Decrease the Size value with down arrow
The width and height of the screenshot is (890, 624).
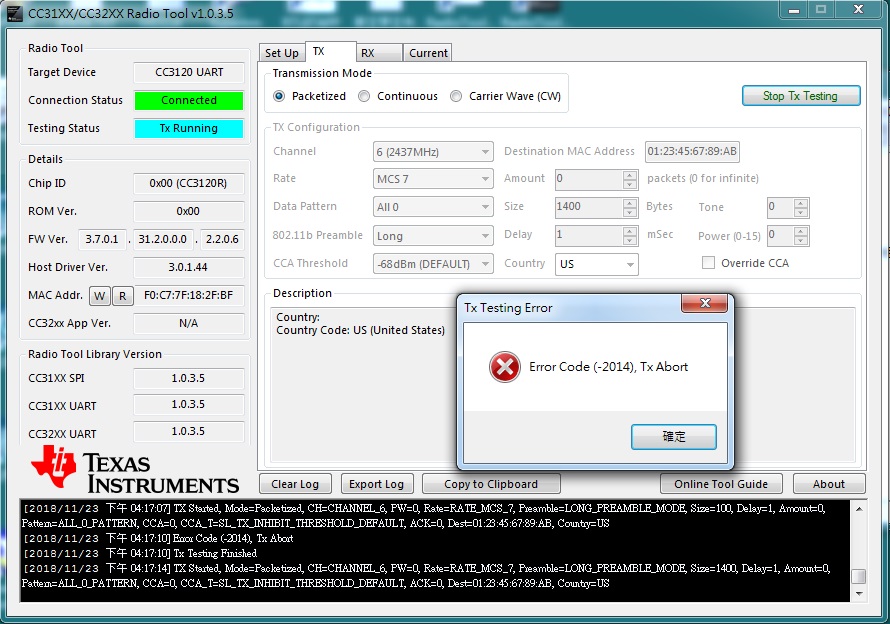(629, 212)
